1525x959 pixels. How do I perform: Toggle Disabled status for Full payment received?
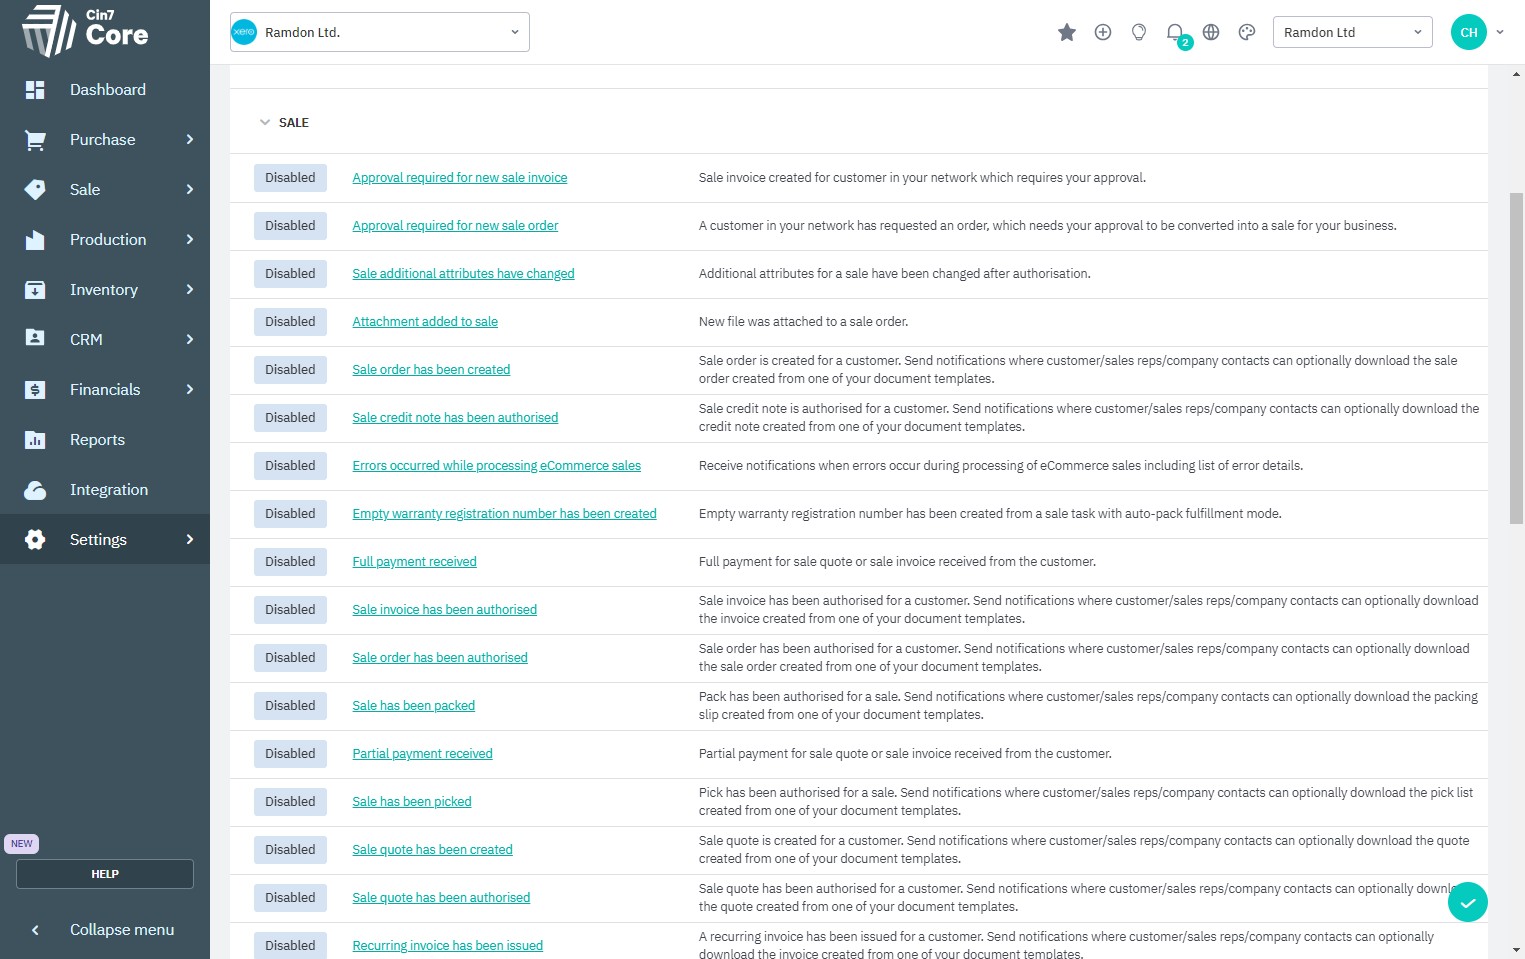click(x=290, y=562)
